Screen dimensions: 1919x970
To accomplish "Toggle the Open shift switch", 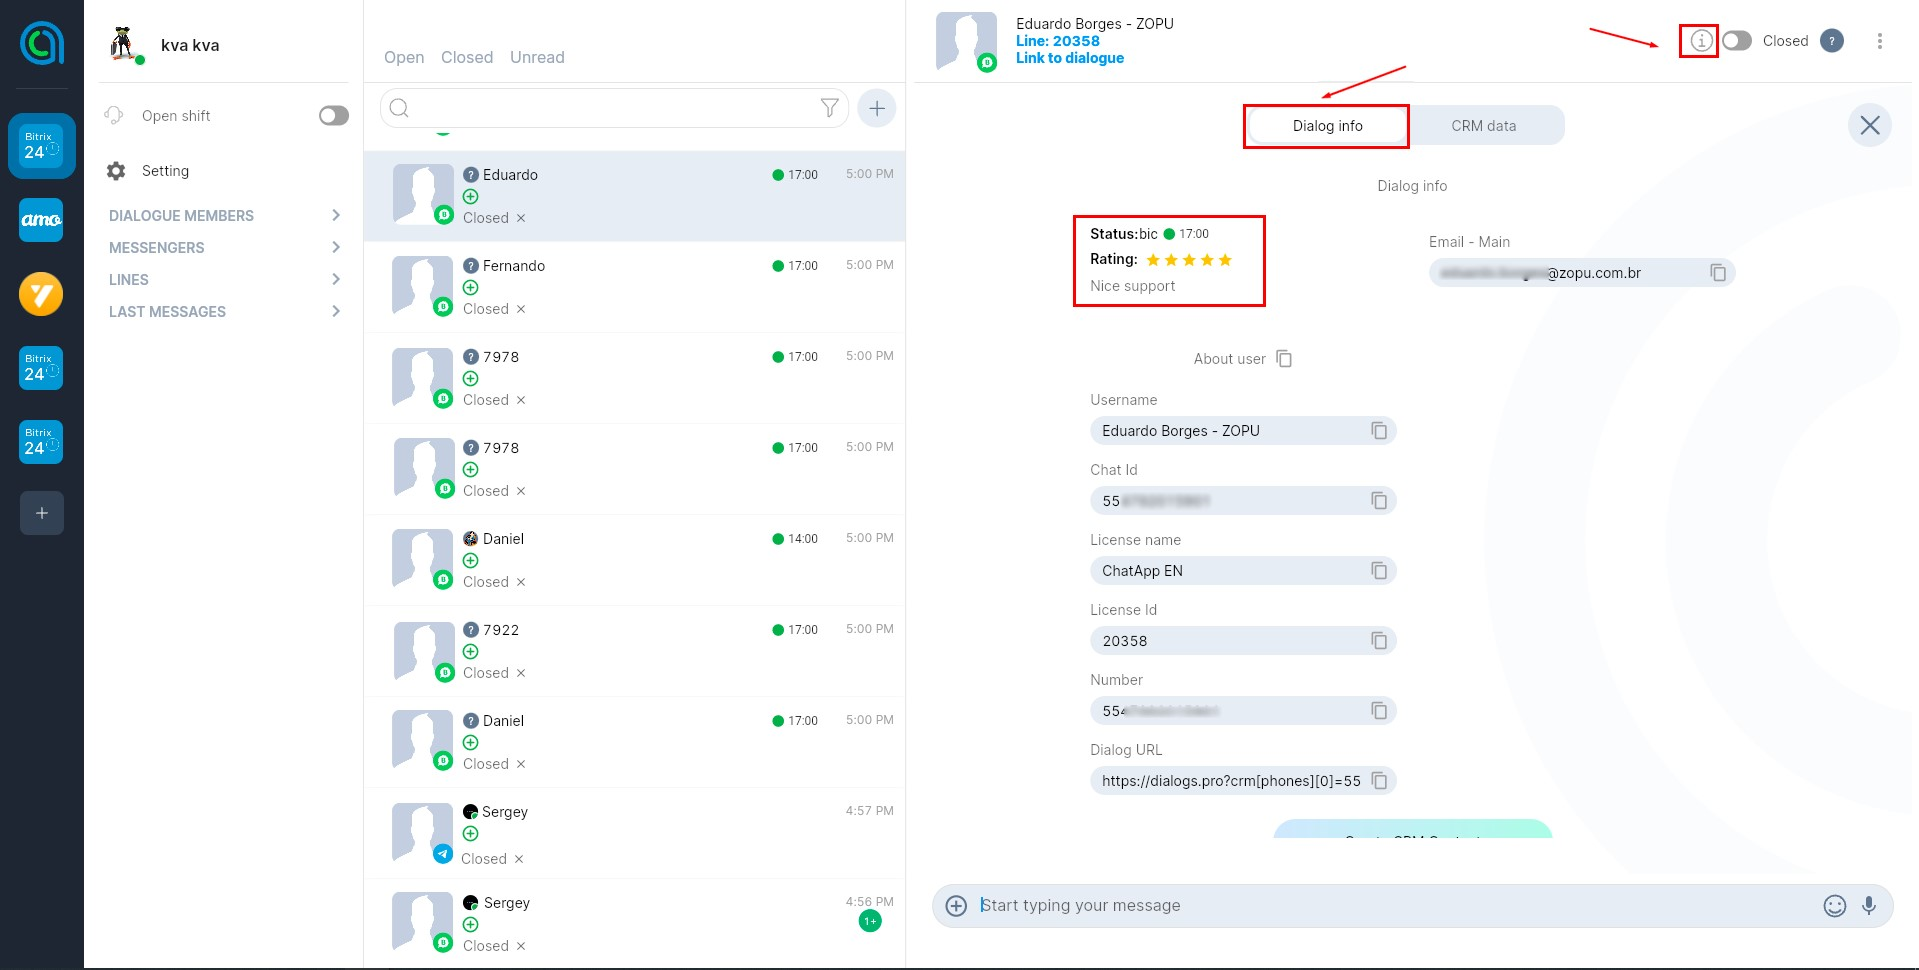I will (333, 116).
